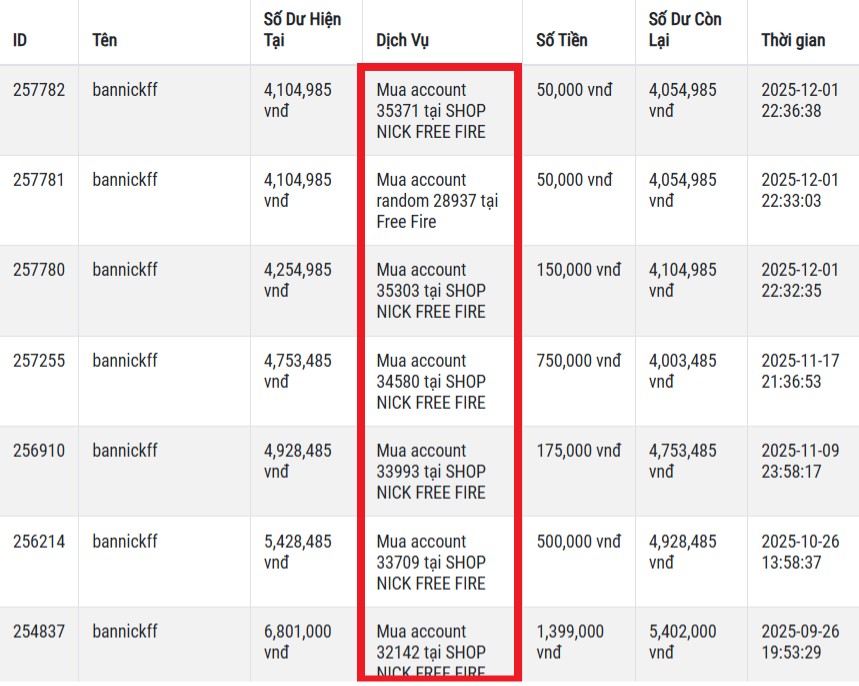Click the "Mua account random 28937" service entry
Screen dimensions: 859x686
click(x=437, y=201)
